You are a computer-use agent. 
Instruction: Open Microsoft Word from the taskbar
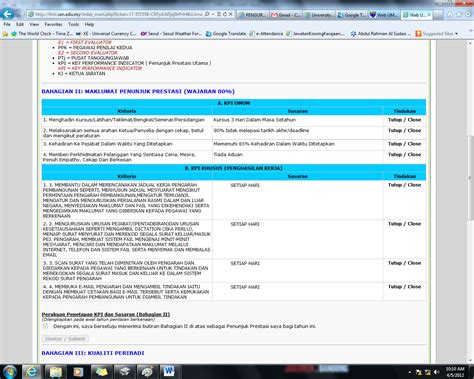point(169,371)
